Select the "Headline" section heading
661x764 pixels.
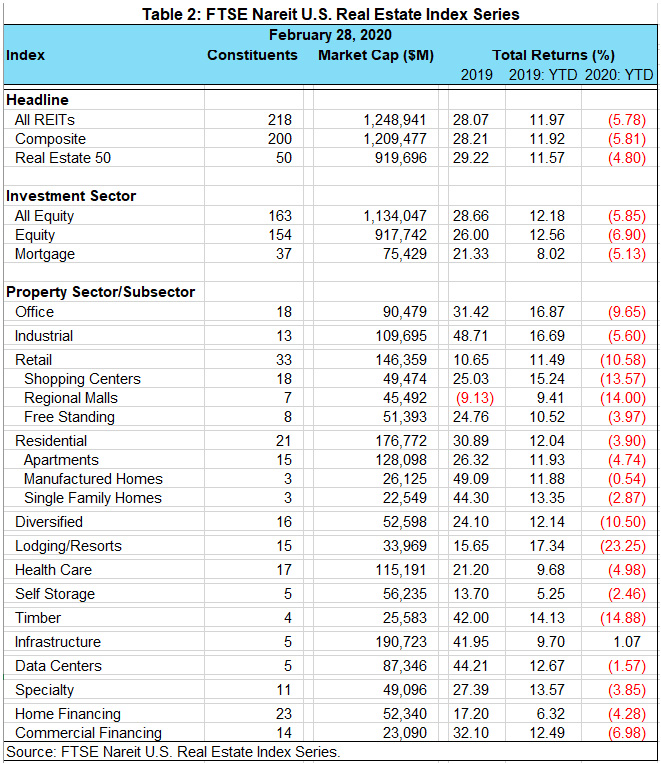[x=37, y=100]
